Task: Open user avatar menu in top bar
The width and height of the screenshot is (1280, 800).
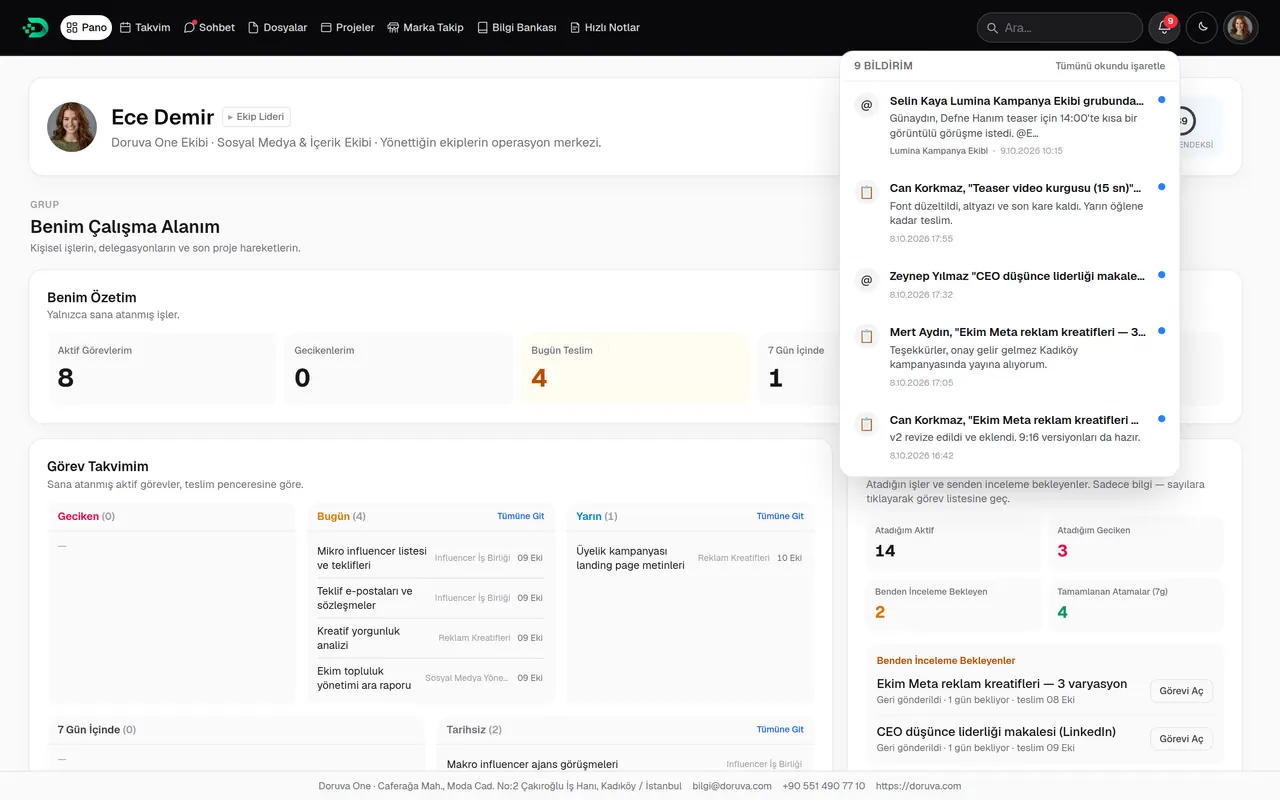Action: click(1240, 28)
